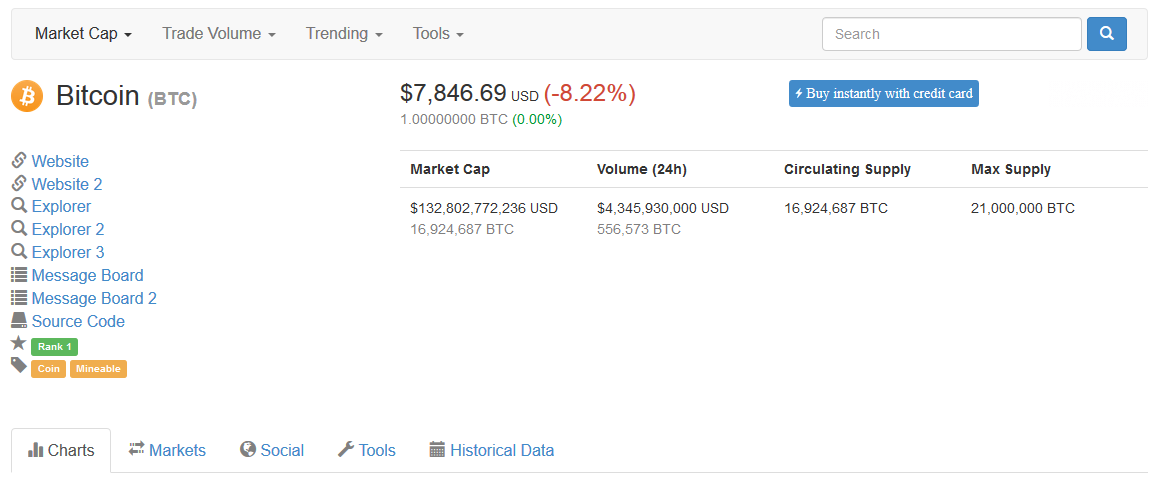
Task: Open the Website 2 link
Action: pos(67,184)
